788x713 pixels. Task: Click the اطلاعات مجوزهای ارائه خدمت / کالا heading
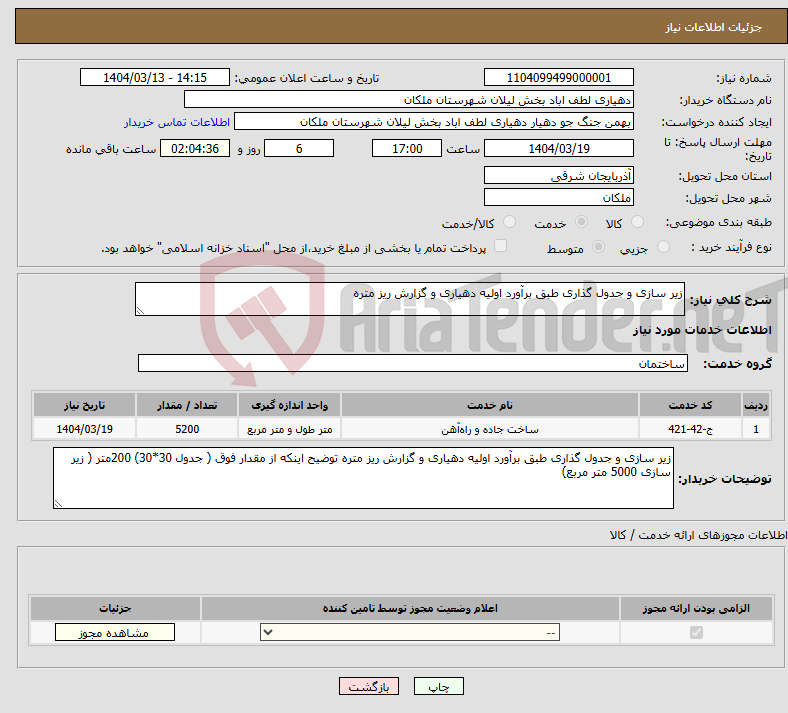pos(699,535)
